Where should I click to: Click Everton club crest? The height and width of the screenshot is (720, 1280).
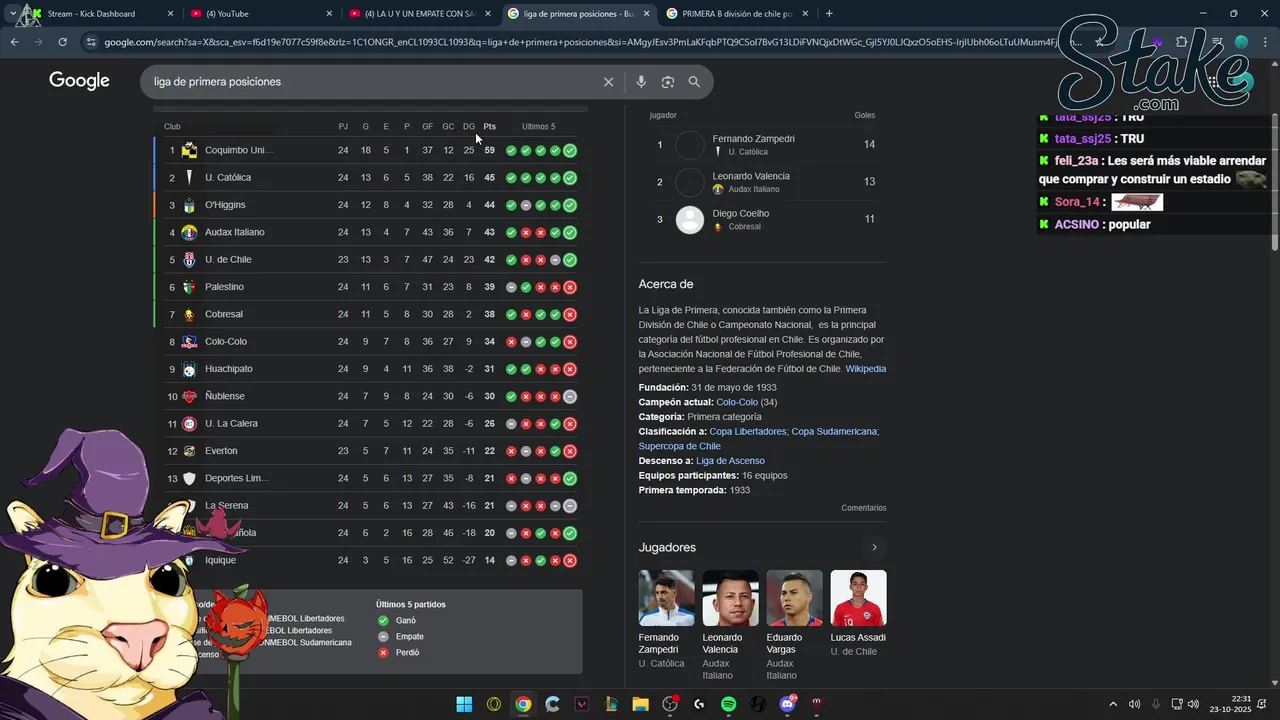click(x=189, y=451)
